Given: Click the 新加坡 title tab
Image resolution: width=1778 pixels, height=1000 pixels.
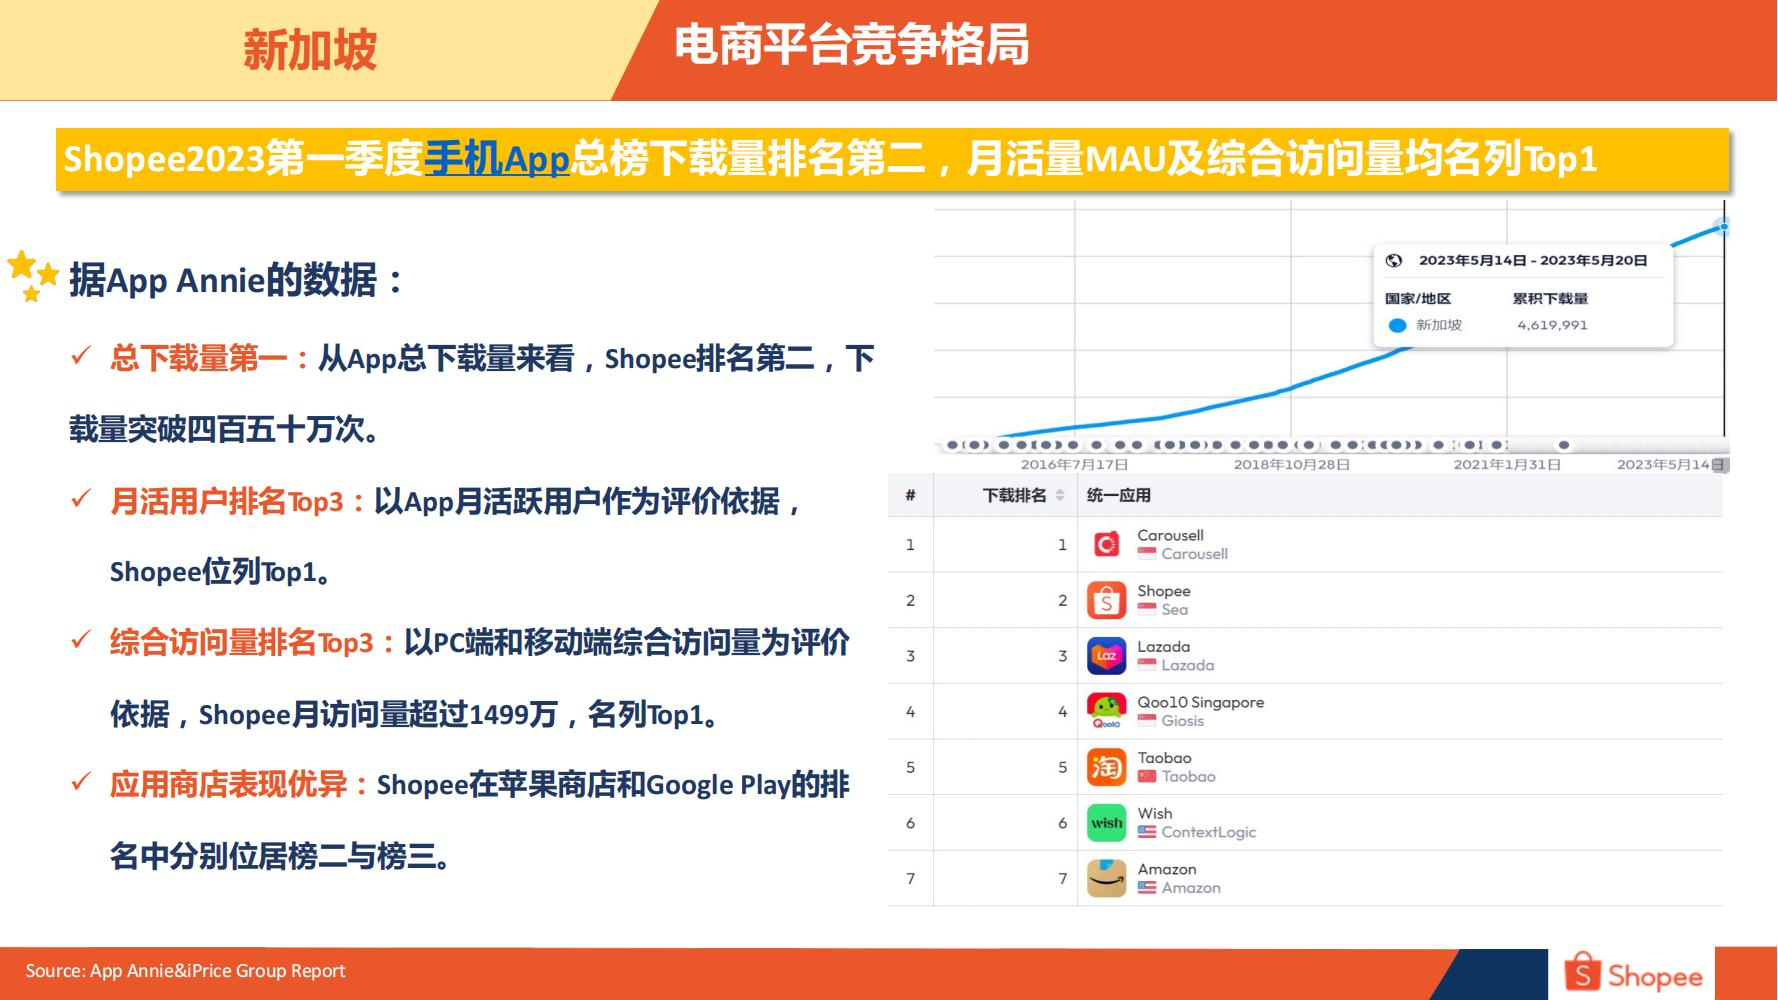Looking at the screenshot, I should (310, 49).
